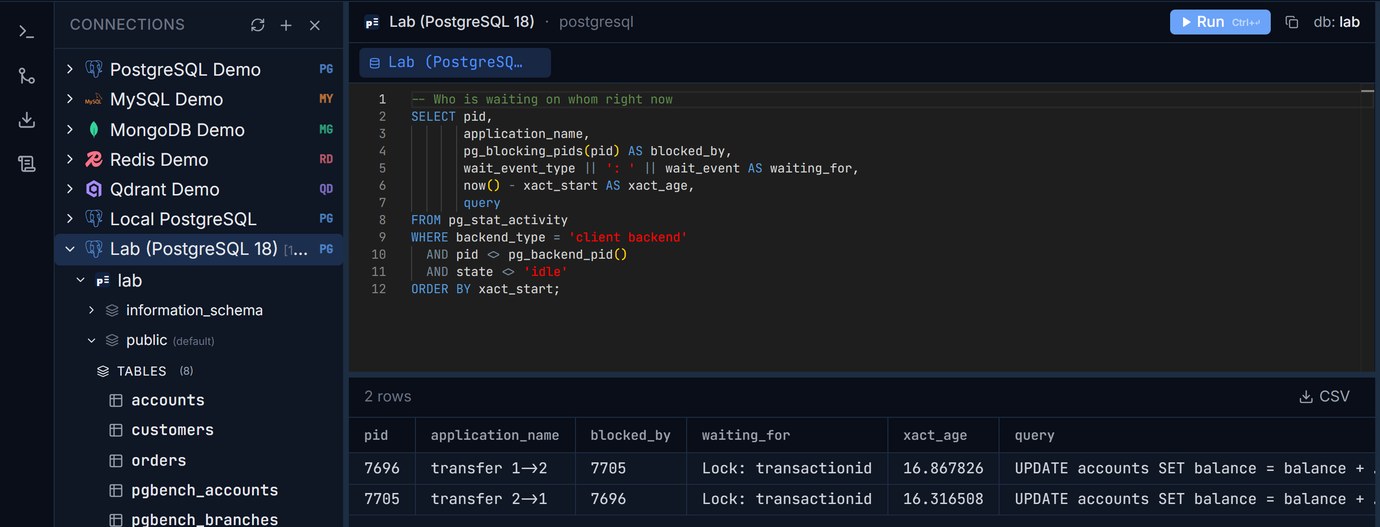This screenshot has height=527, width=1380.
Task: Select the blocked_by cell 7705
Action: click(x=631, y=468)
